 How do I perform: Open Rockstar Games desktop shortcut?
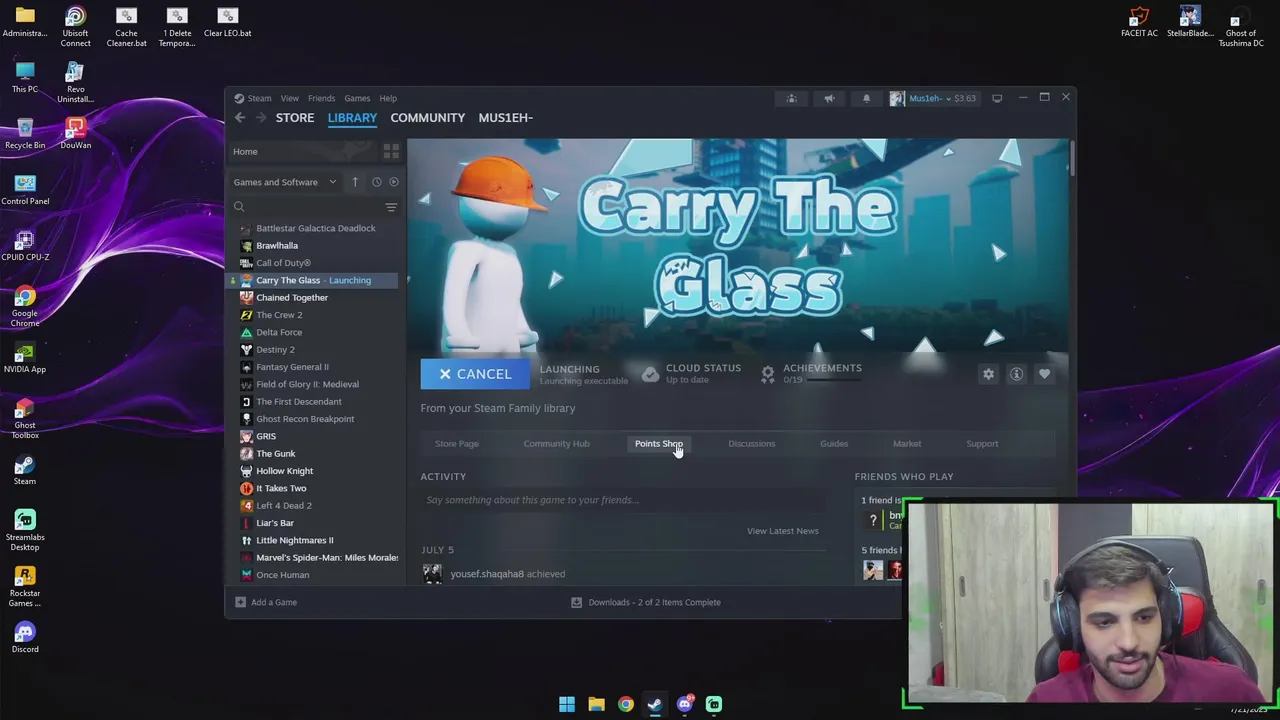25,587
